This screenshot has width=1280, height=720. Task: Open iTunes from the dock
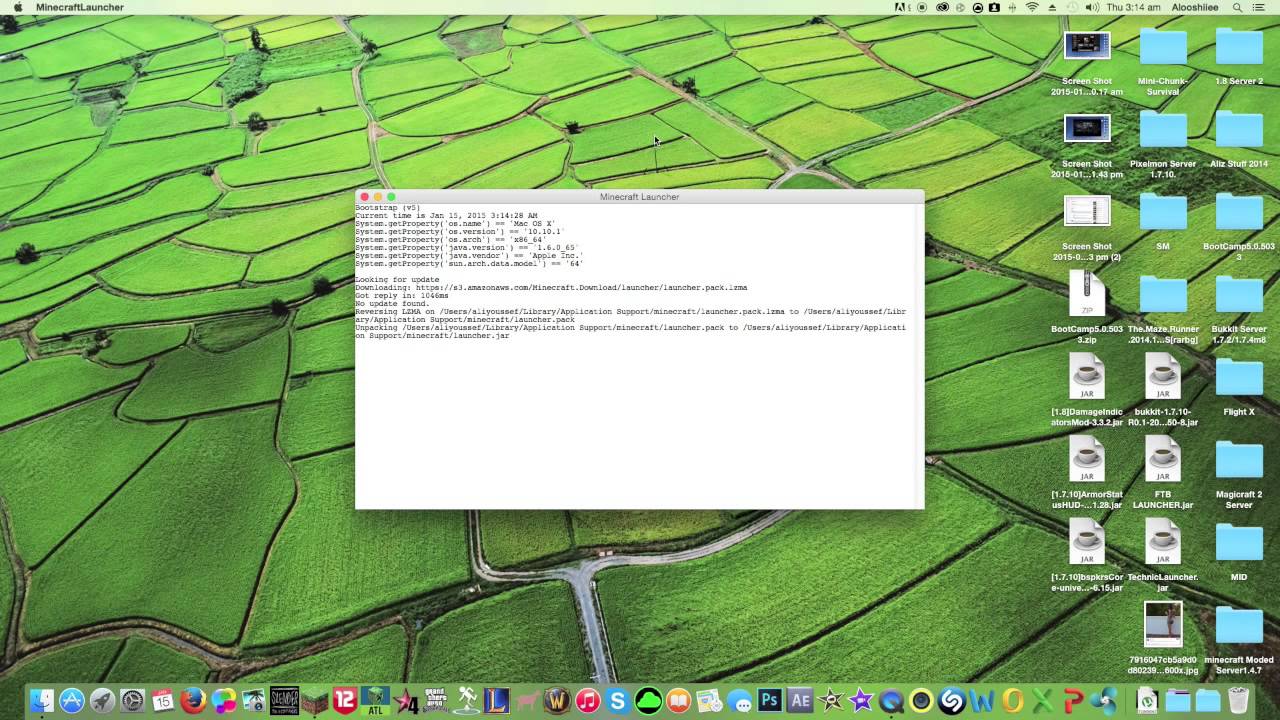tap(588, 701)
